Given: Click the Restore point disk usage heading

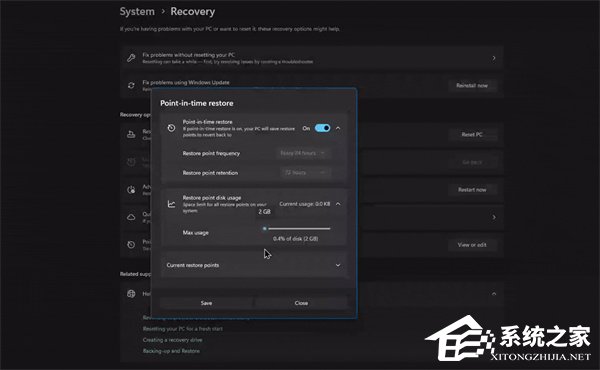Looking at the screenshot, I should (x=212, y=198).
